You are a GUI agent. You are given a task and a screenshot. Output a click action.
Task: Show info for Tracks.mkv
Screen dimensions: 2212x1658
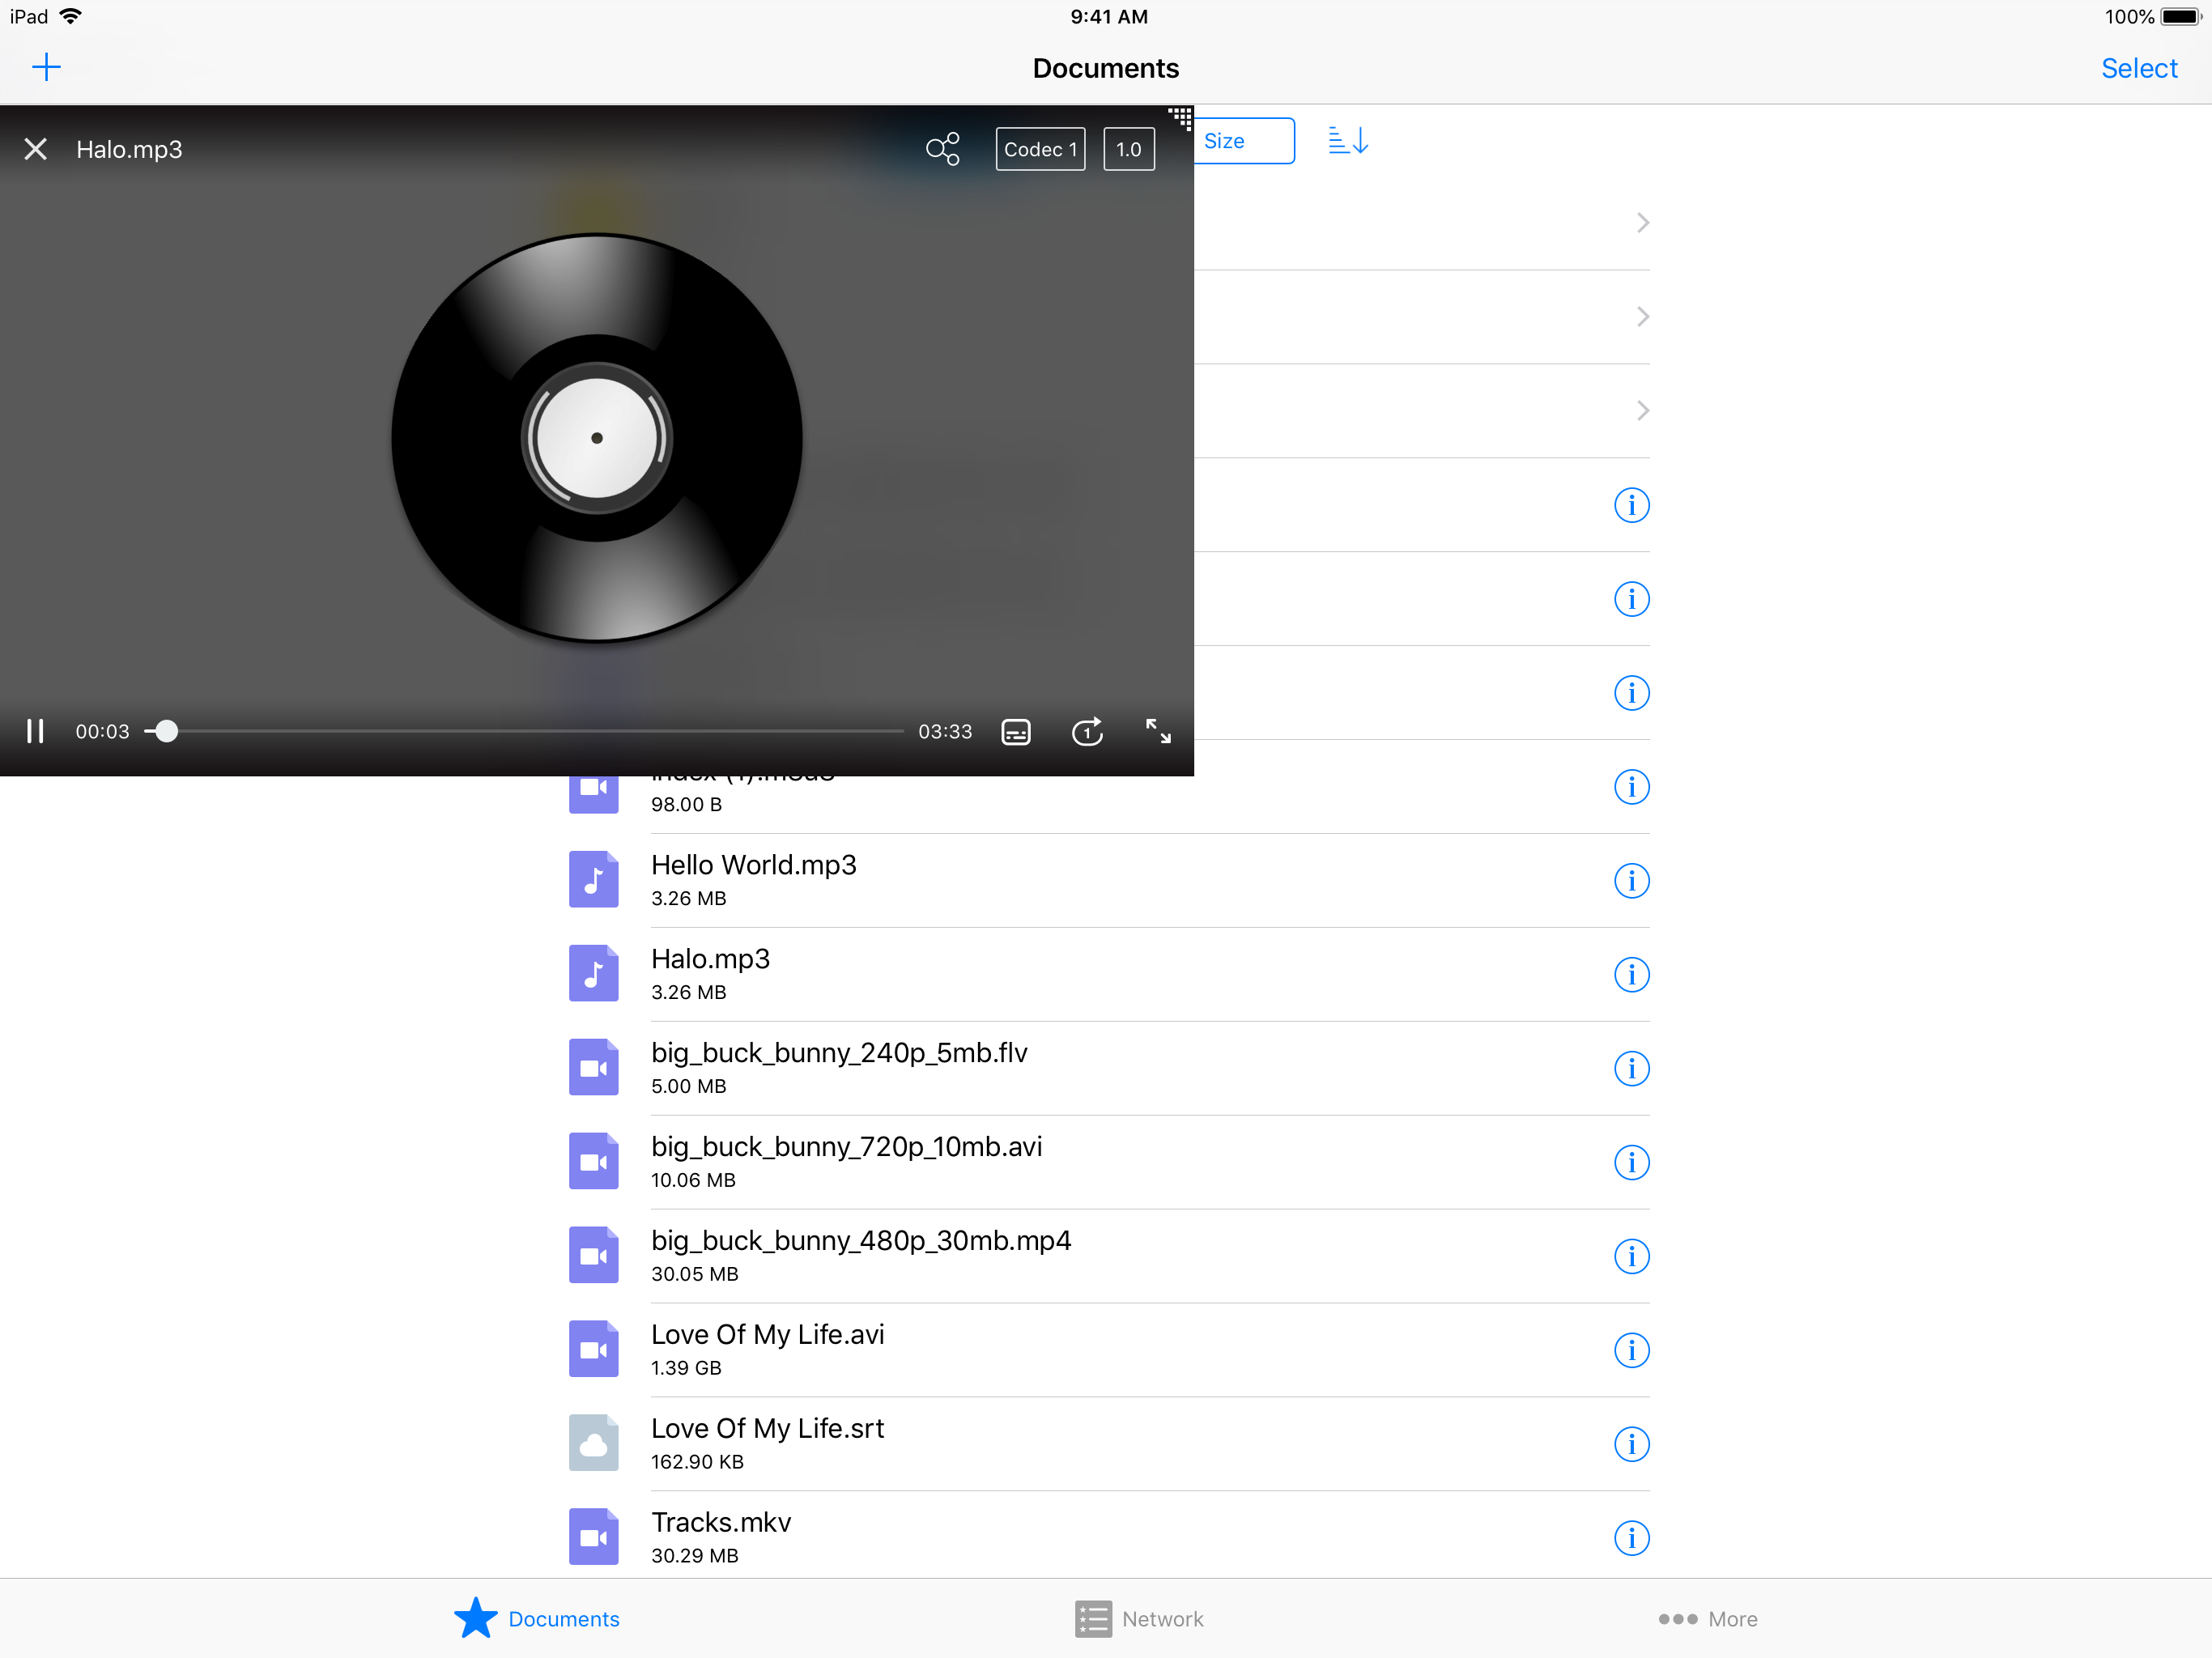1631,1538
